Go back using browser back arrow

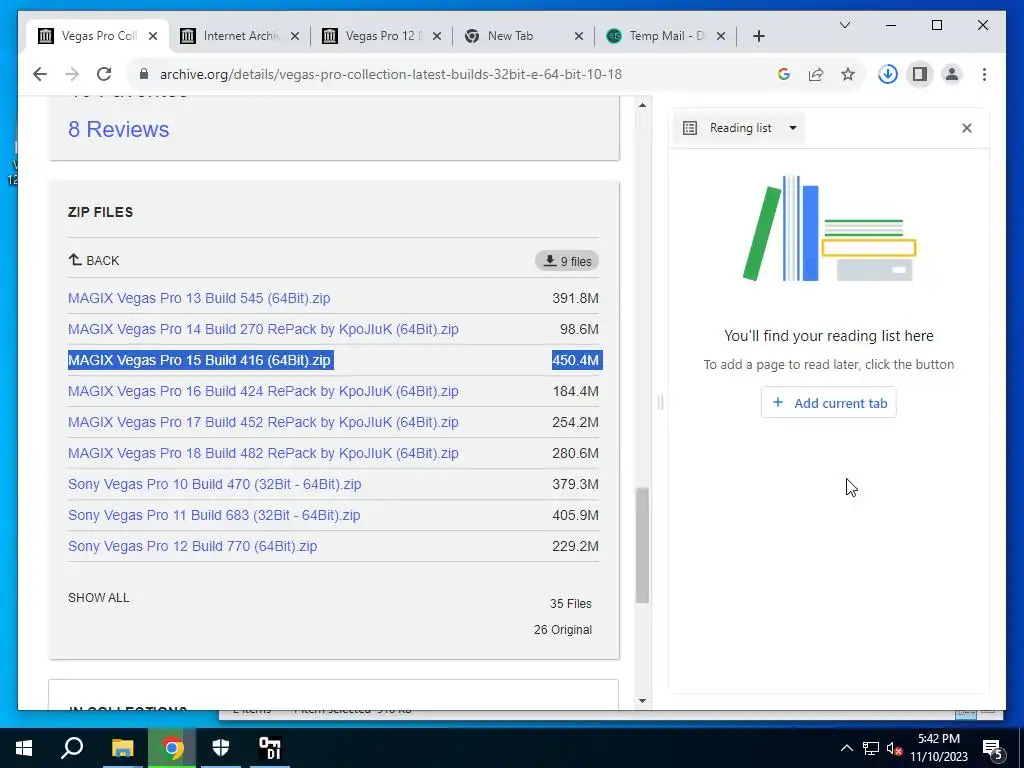[40, 74]
